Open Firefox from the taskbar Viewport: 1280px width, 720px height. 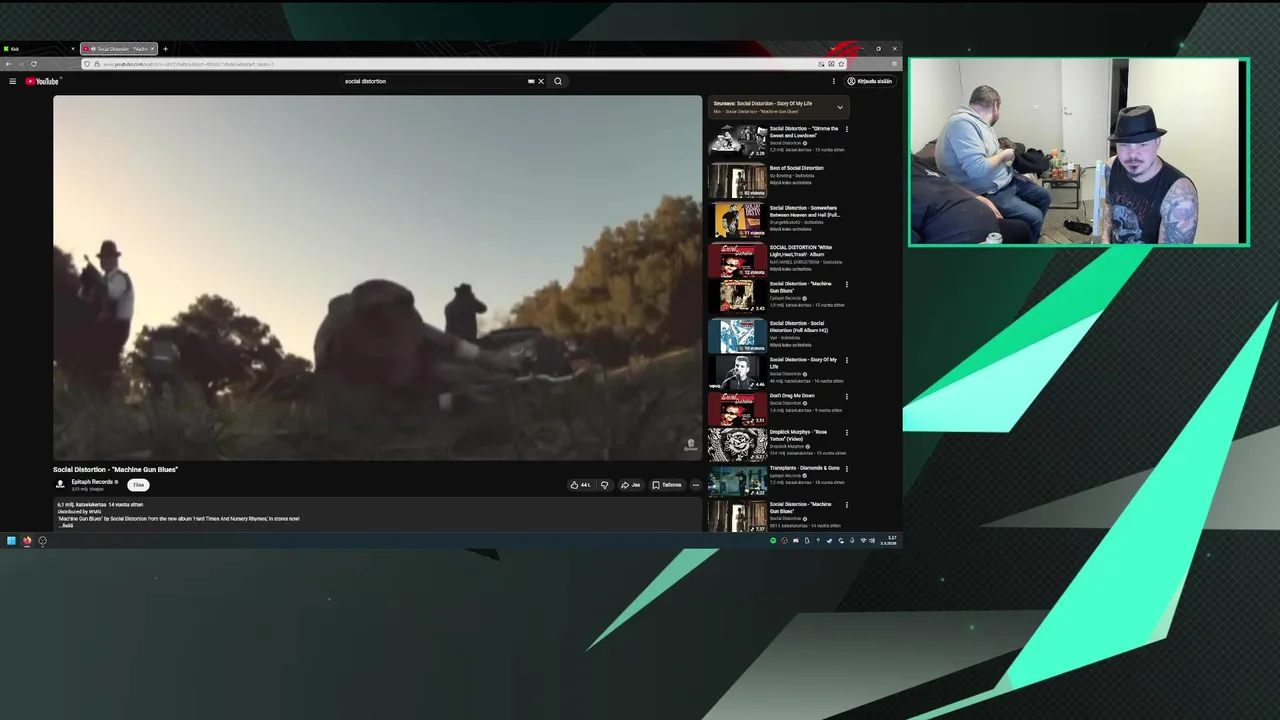tap(27, 541)
